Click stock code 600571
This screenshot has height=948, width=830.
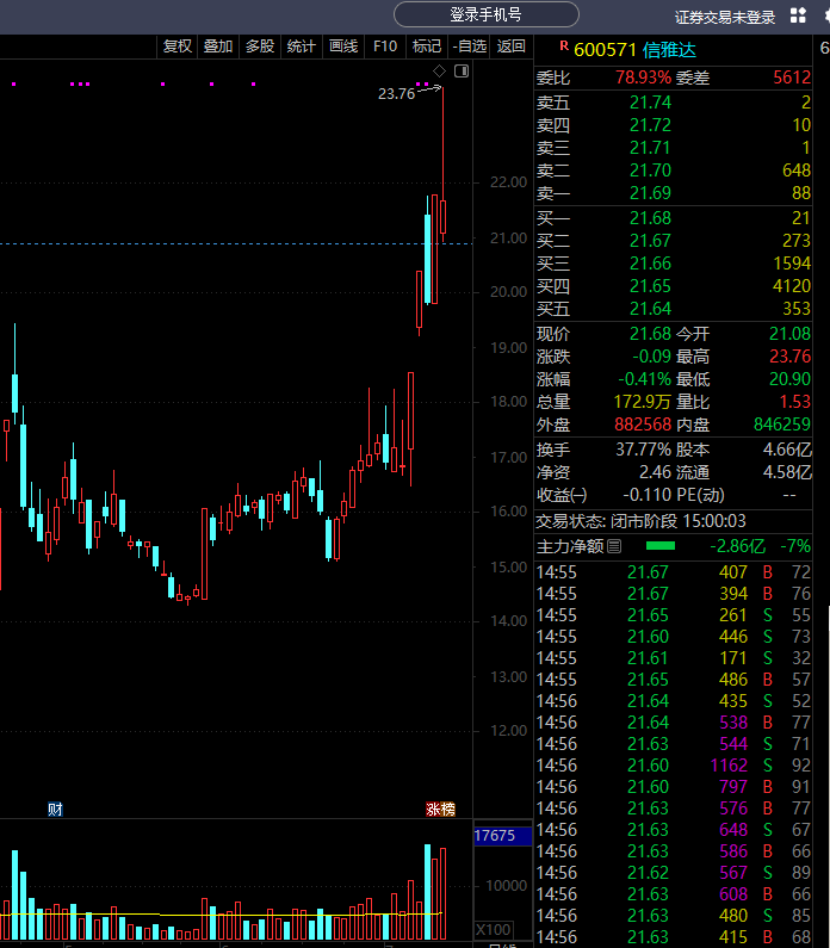click(605, 50)
